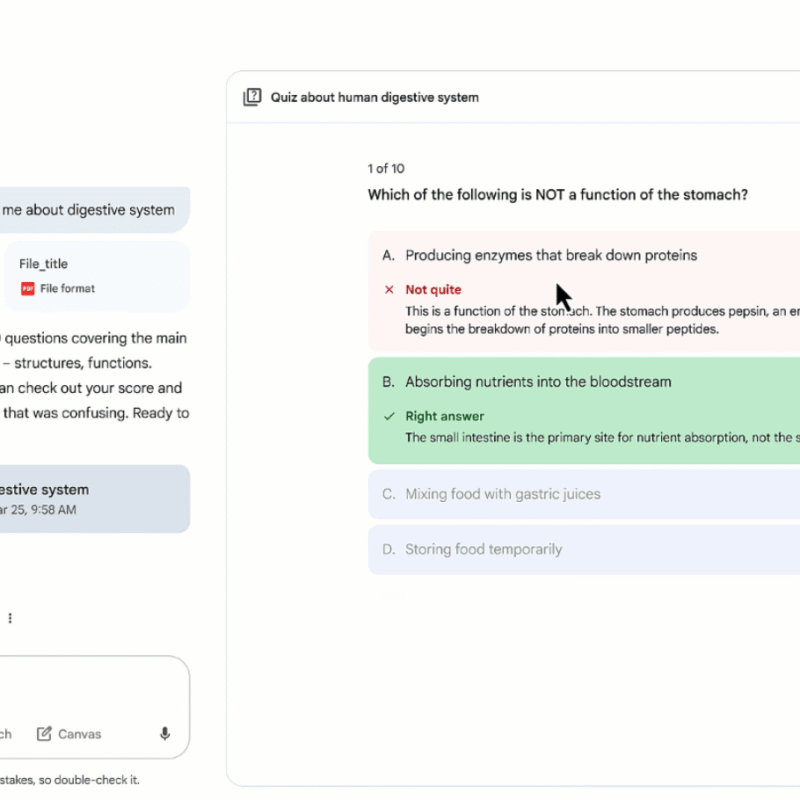Click the 1 of 10 progress label

(x=386, y=168)
